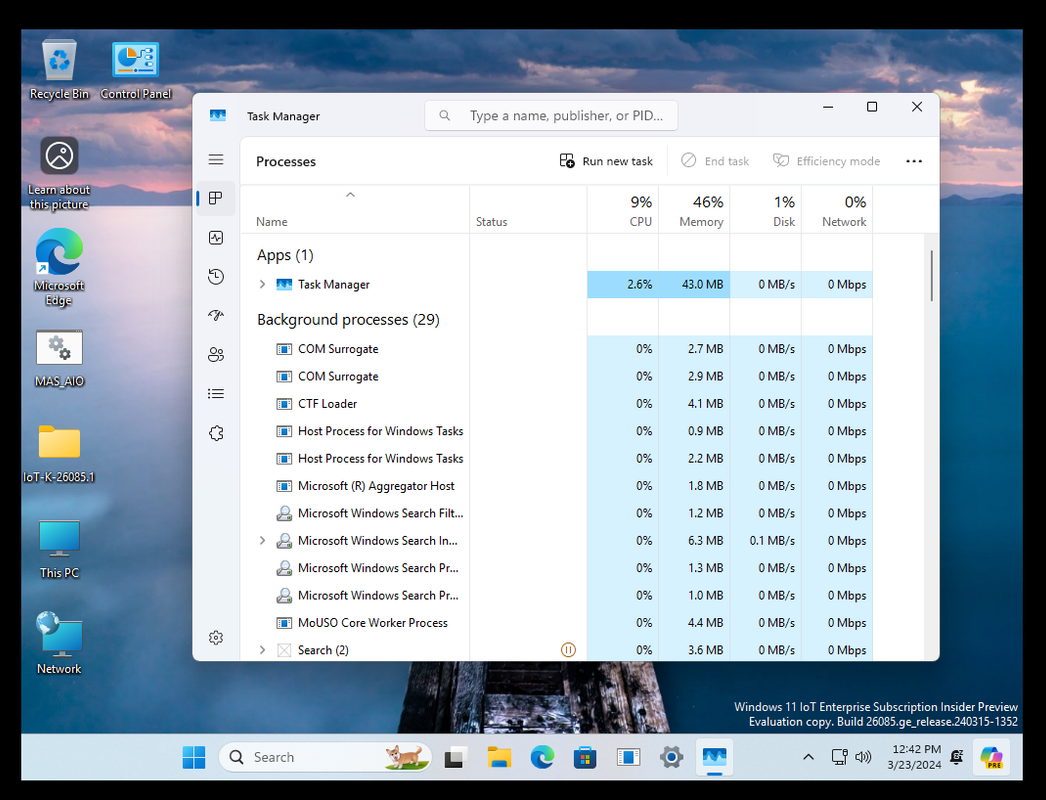Select the COM Surrogate process using 2.9 MB

pos(556,376)
